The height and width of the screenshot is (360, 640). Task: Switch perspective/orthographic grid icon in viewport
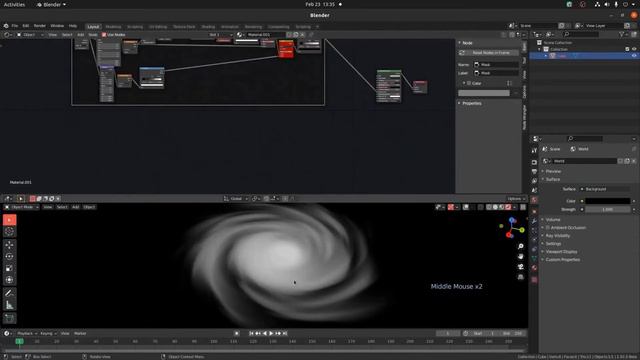coord(520,277)
